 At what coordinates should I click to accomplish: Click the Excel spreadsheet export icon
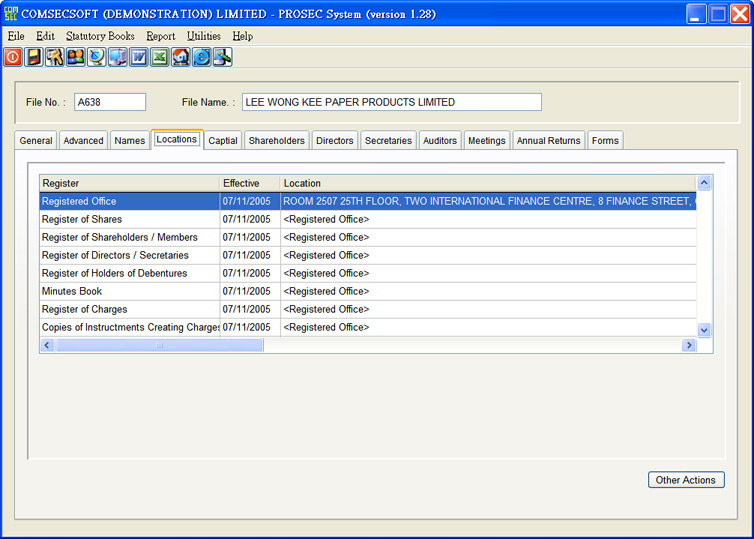click(x=160, y=57)
